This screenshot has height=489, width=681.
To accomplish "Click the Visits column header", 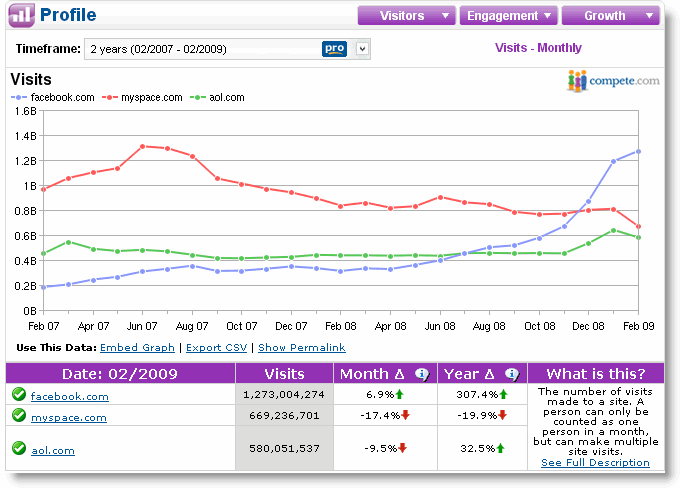I will pyautogui.click(x=284, y=373).
